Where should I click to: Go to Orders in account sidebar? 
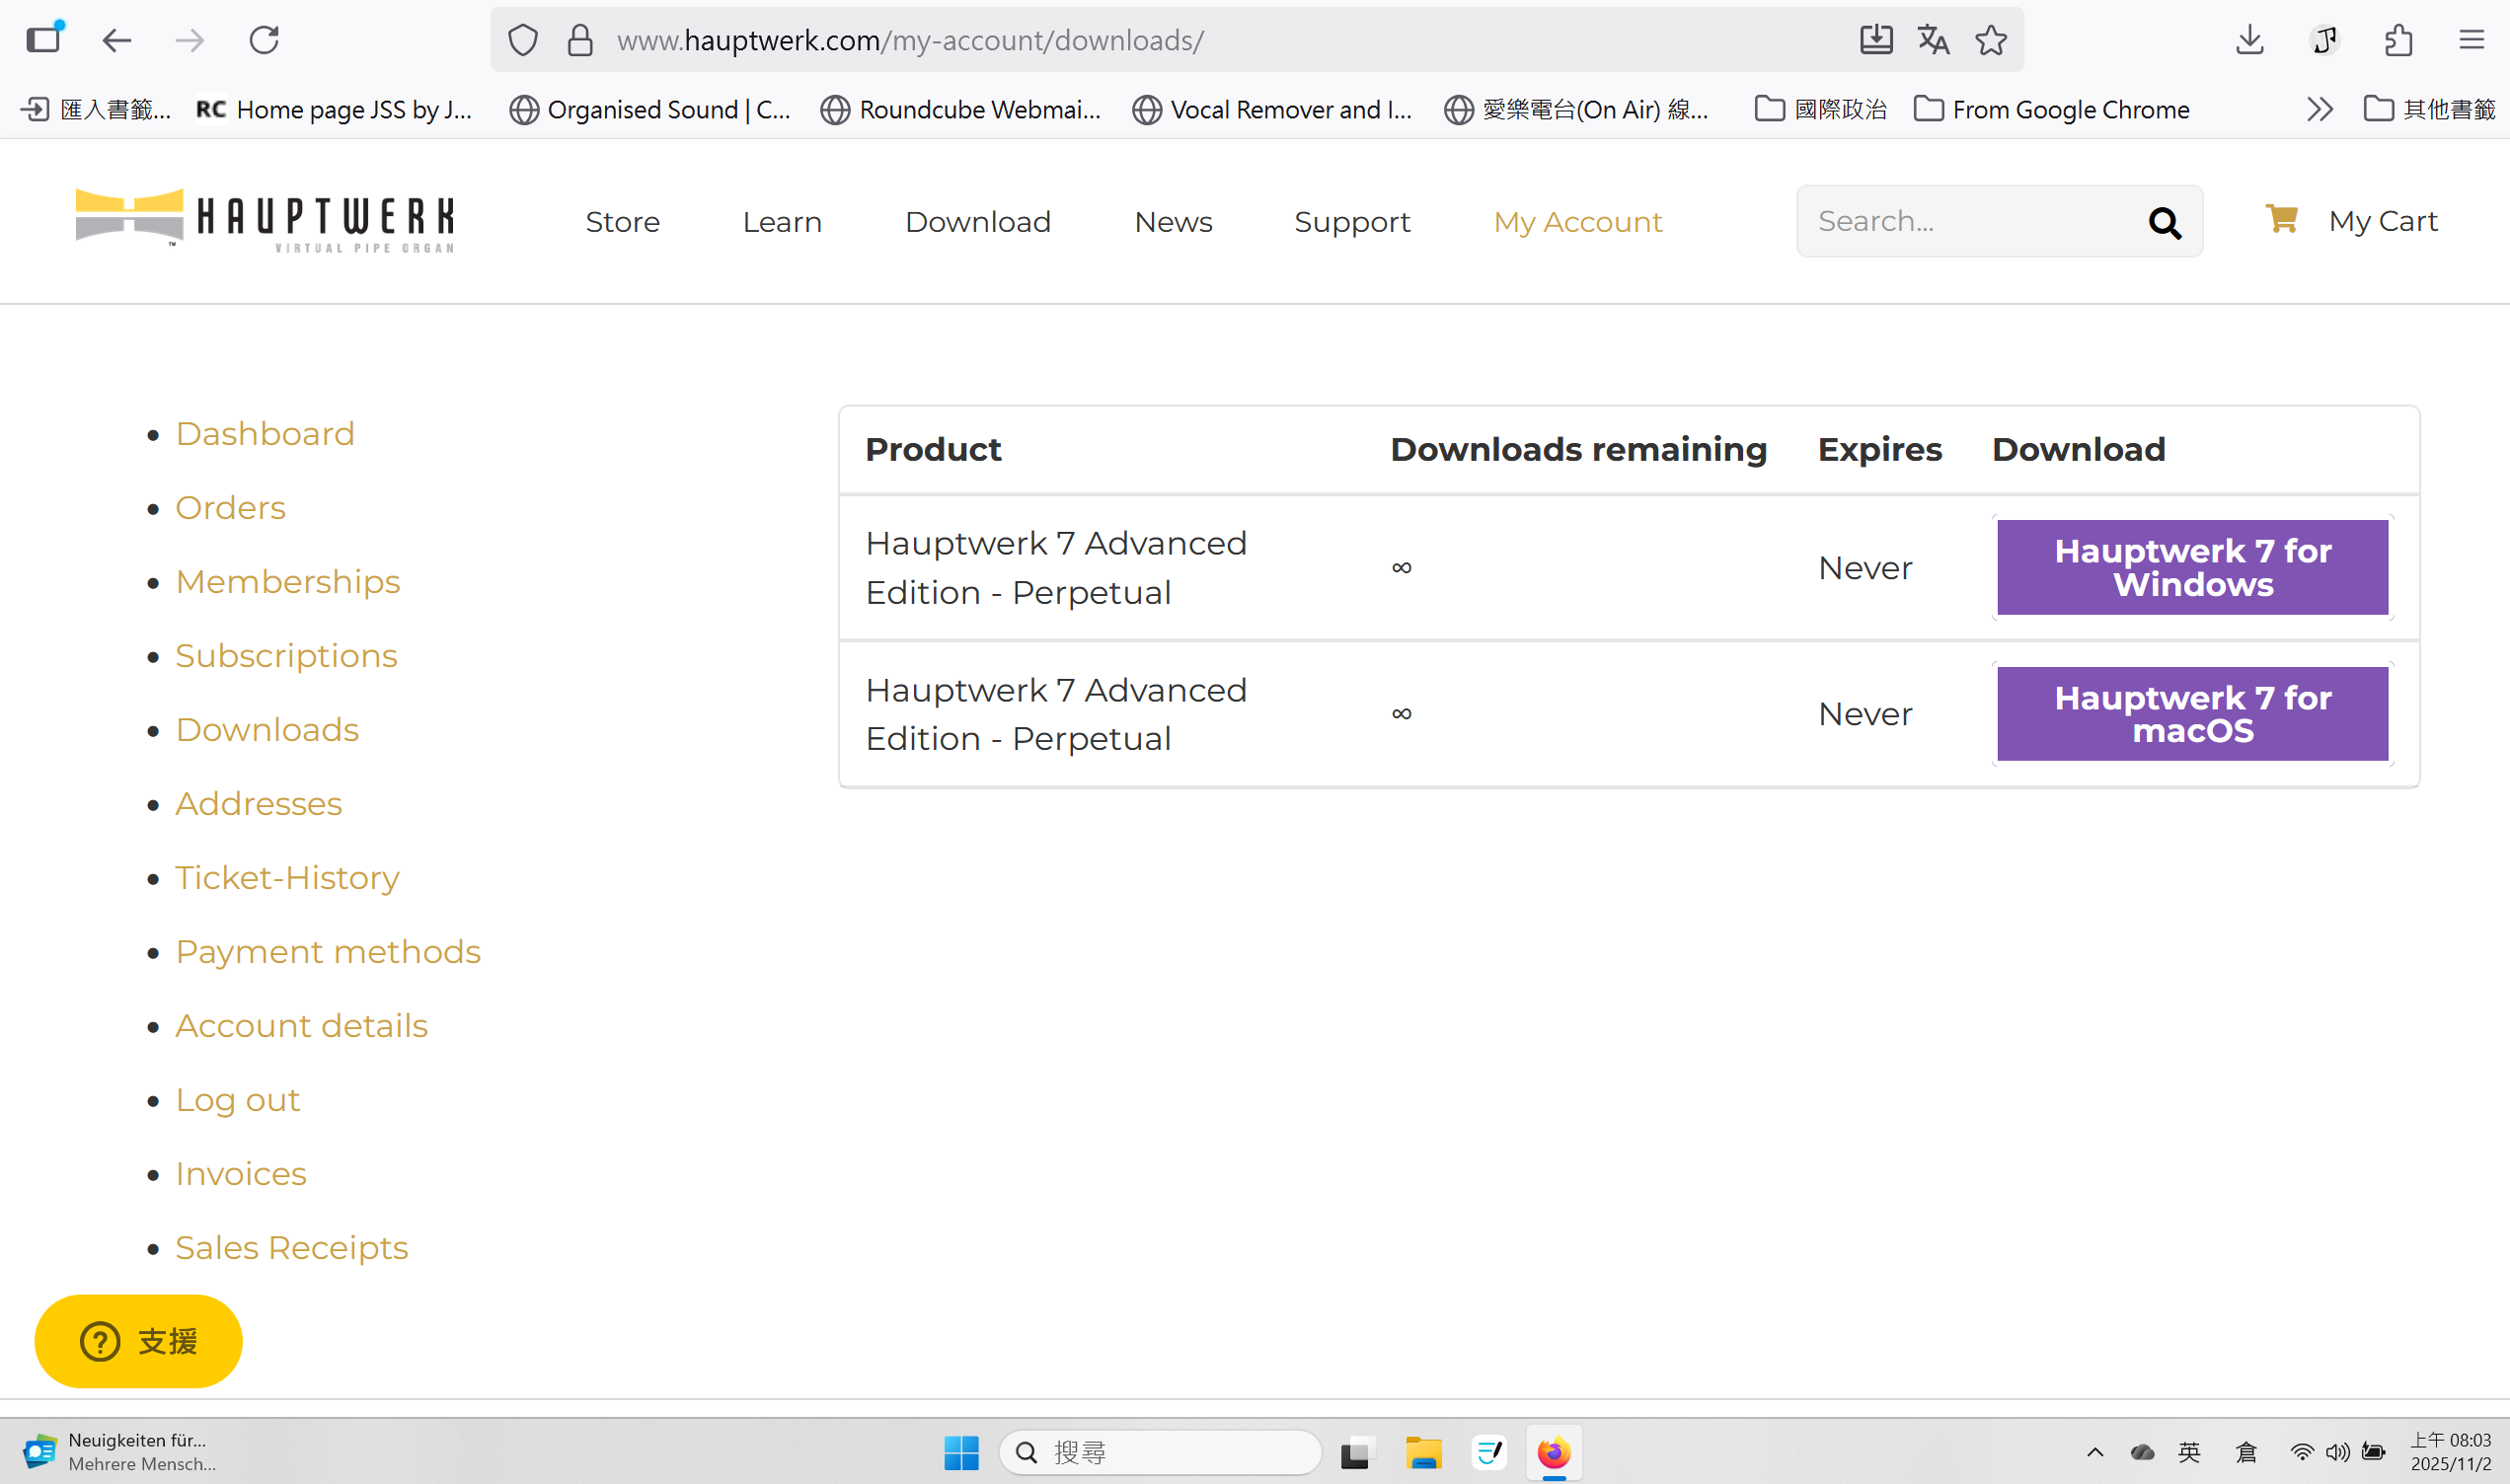point(230,508)
